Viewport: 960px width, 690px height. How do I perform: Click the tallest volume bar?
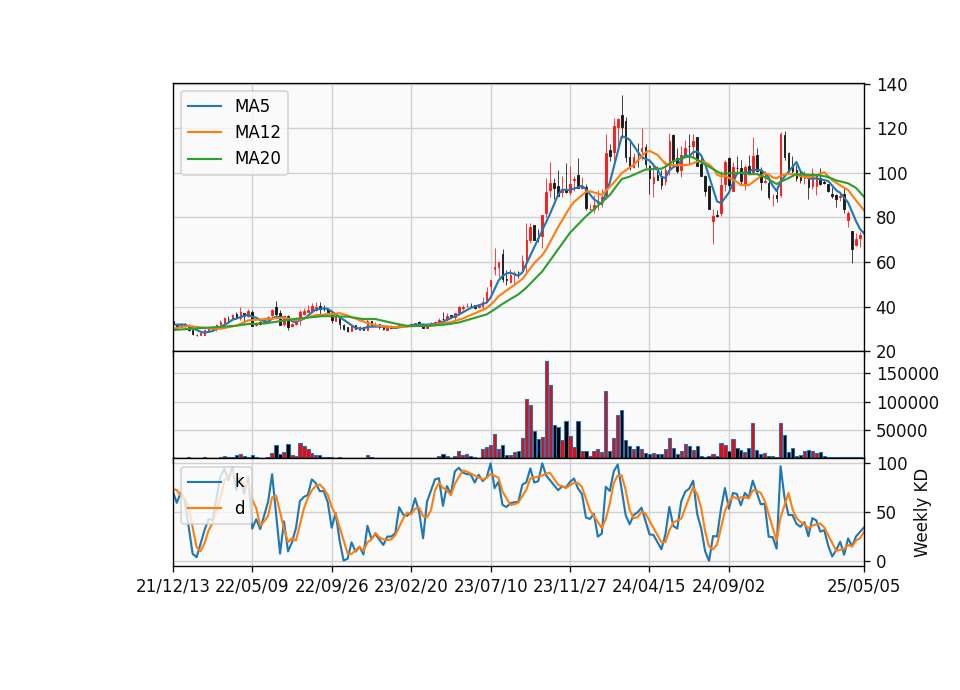tap(547, 410)
